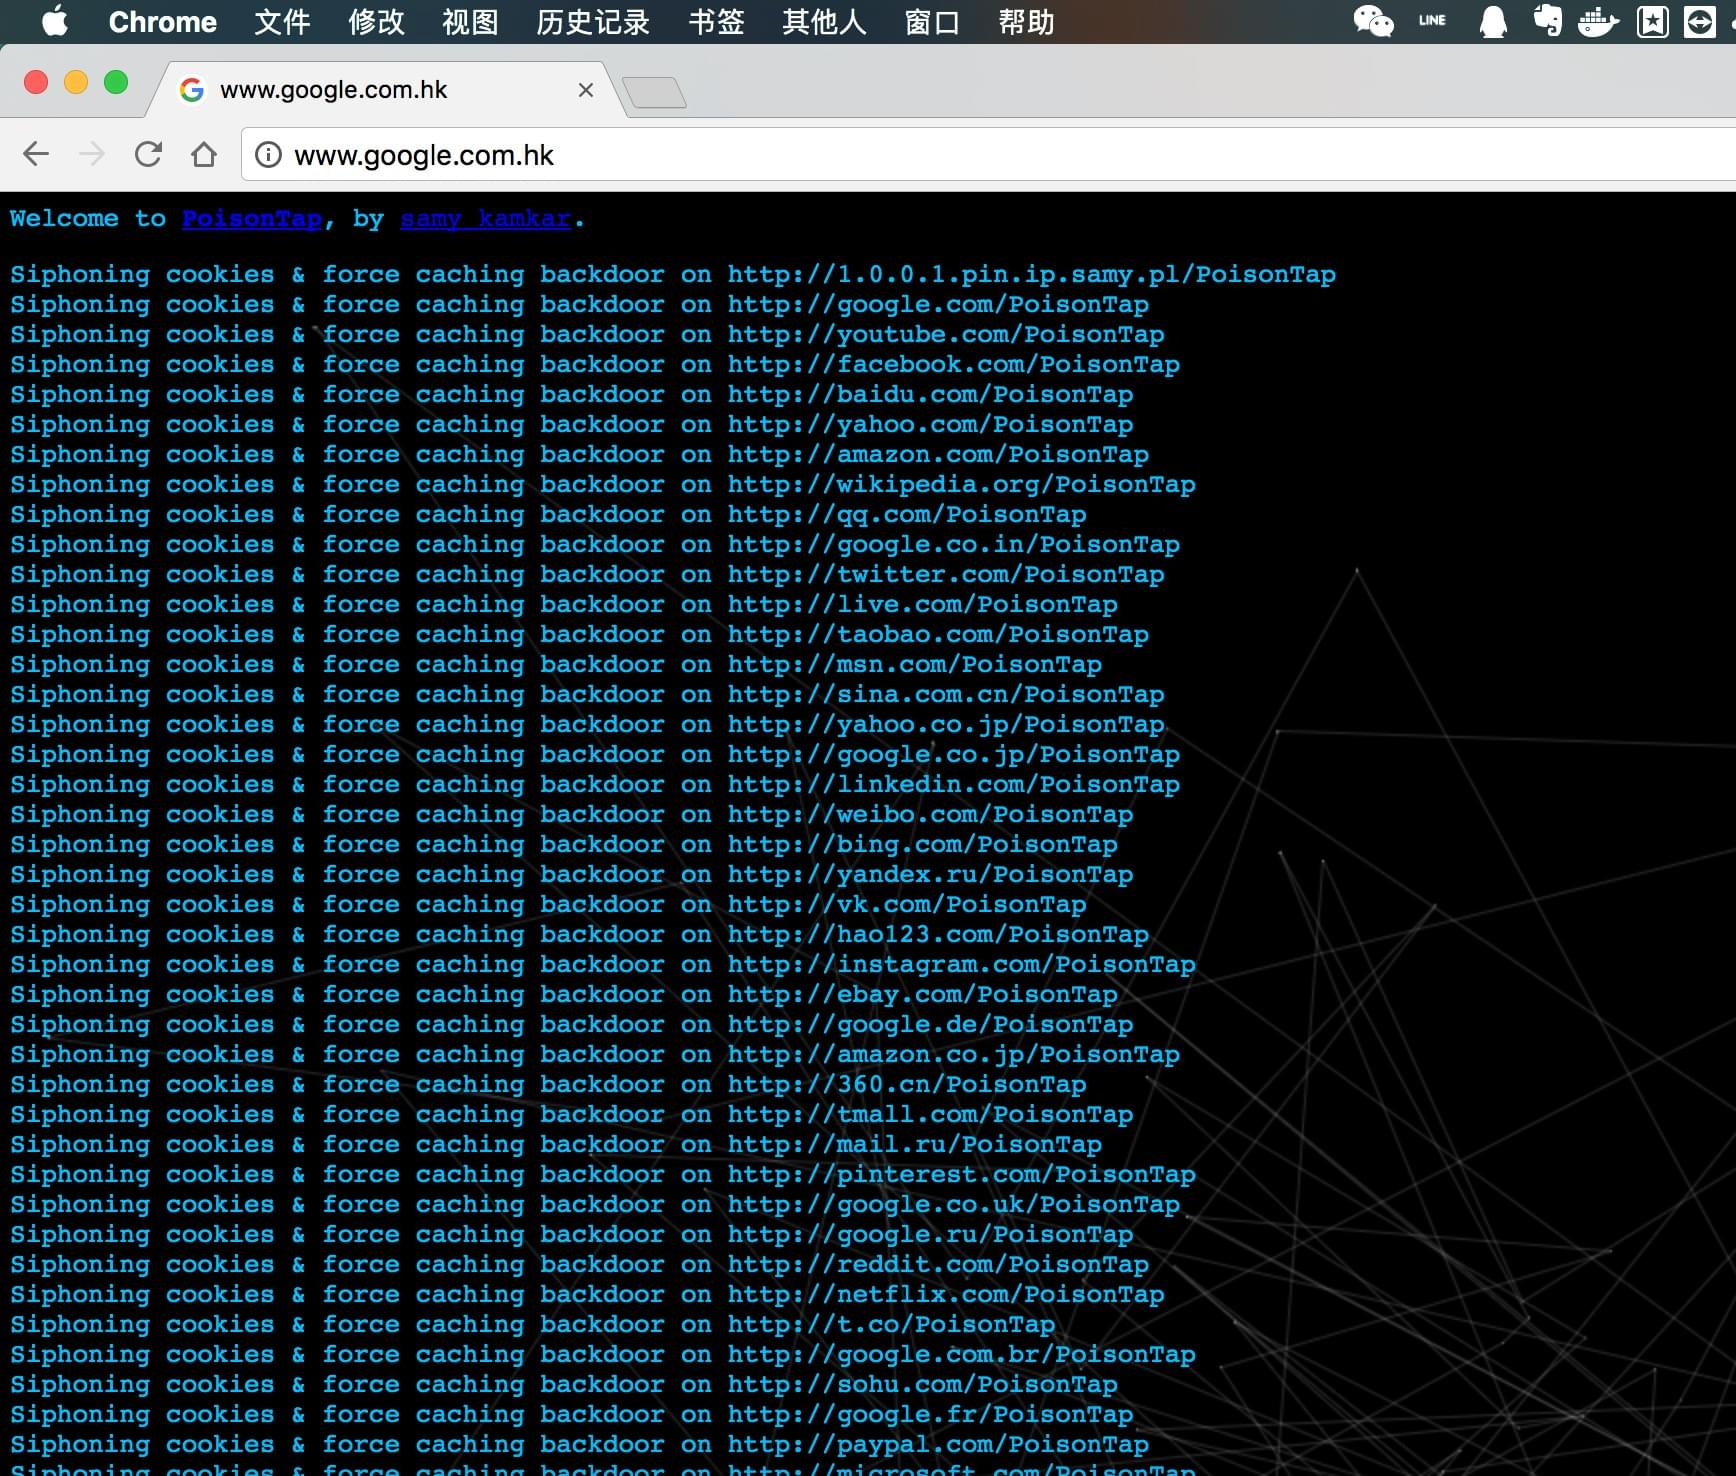The height and width of the screenshot is (1476, 1736).
Task: Go to the home page
Action: 204,154
